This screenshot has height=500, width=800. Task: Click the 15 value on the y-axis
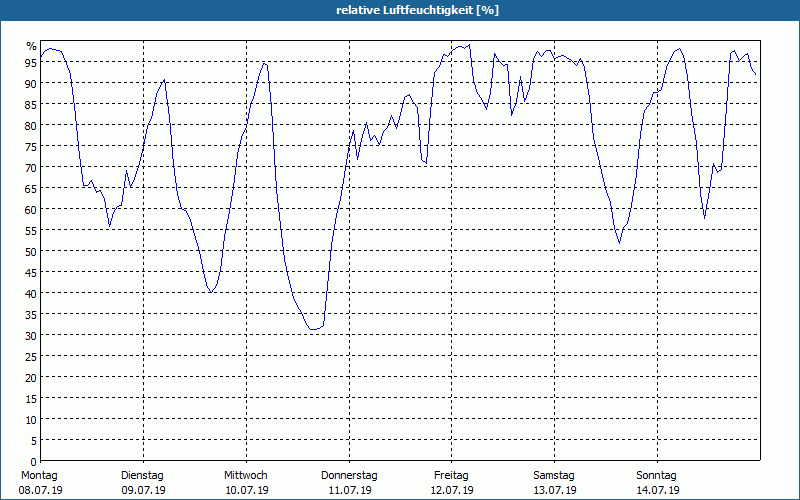31,398
